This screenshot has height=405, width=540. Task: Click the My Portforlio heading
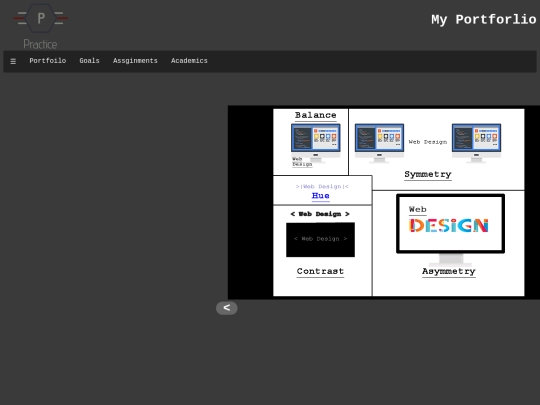484,20
